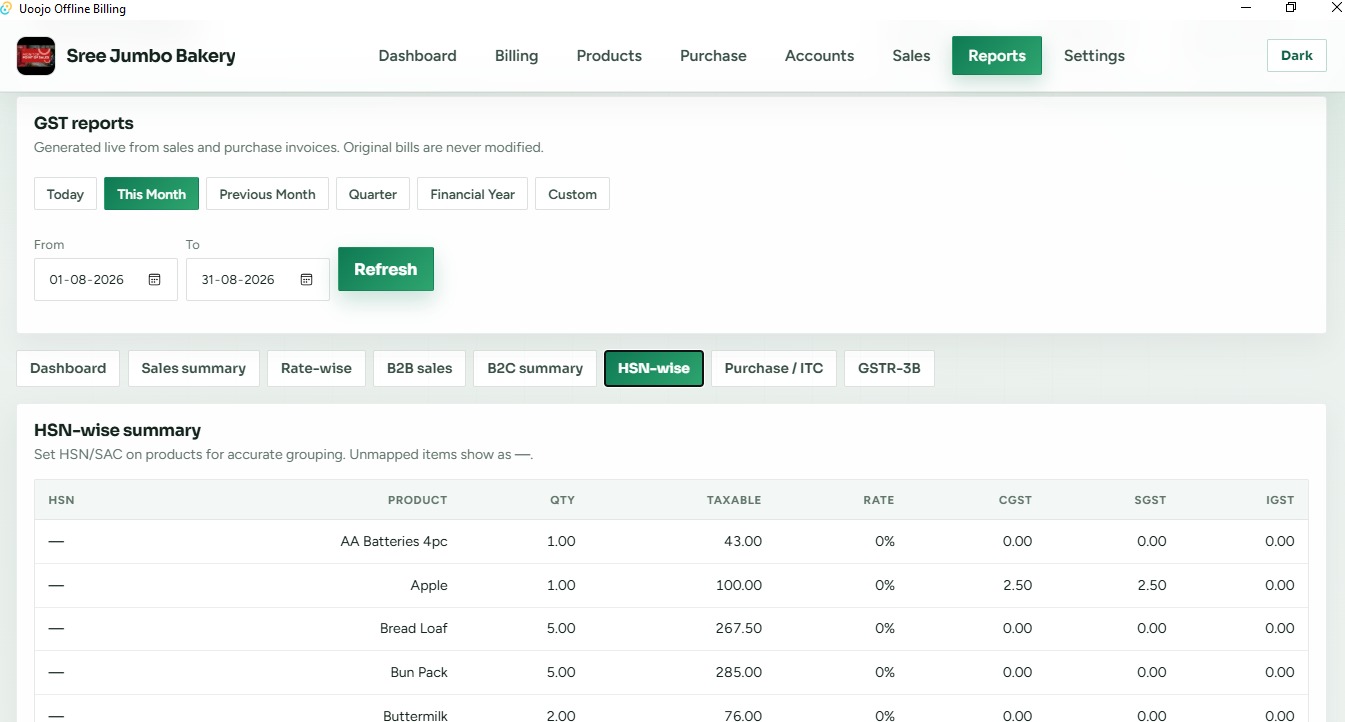Click the Apple product row

(671, 585)
